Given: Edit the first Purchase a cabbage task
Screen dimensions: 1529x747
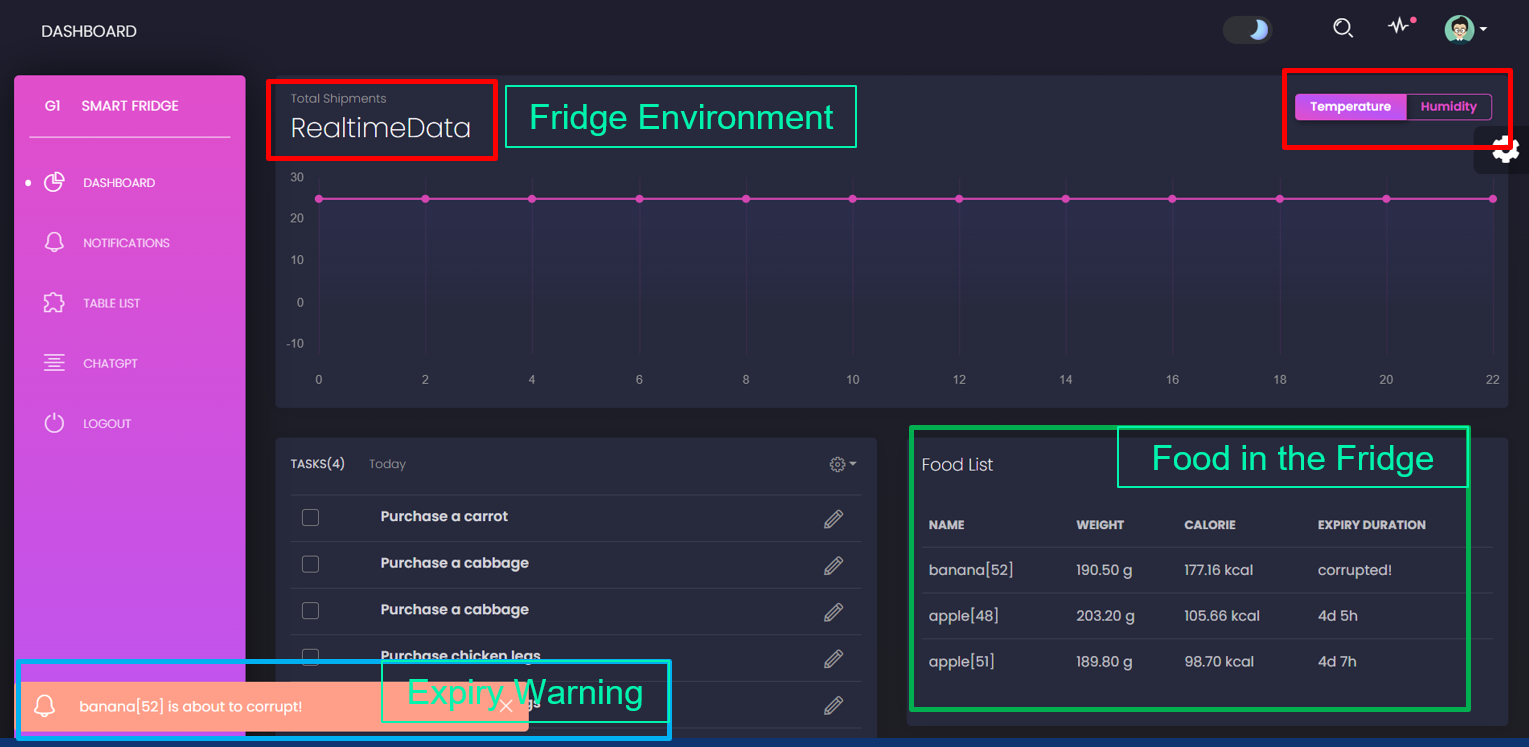Looking at the screenshot, I should tap(833, 565).
